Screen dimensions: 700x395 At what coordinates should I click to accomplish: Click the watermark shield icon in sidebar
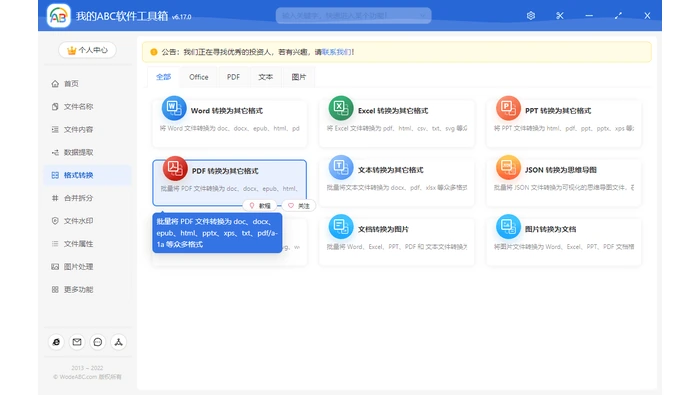(x=55, y=221)
